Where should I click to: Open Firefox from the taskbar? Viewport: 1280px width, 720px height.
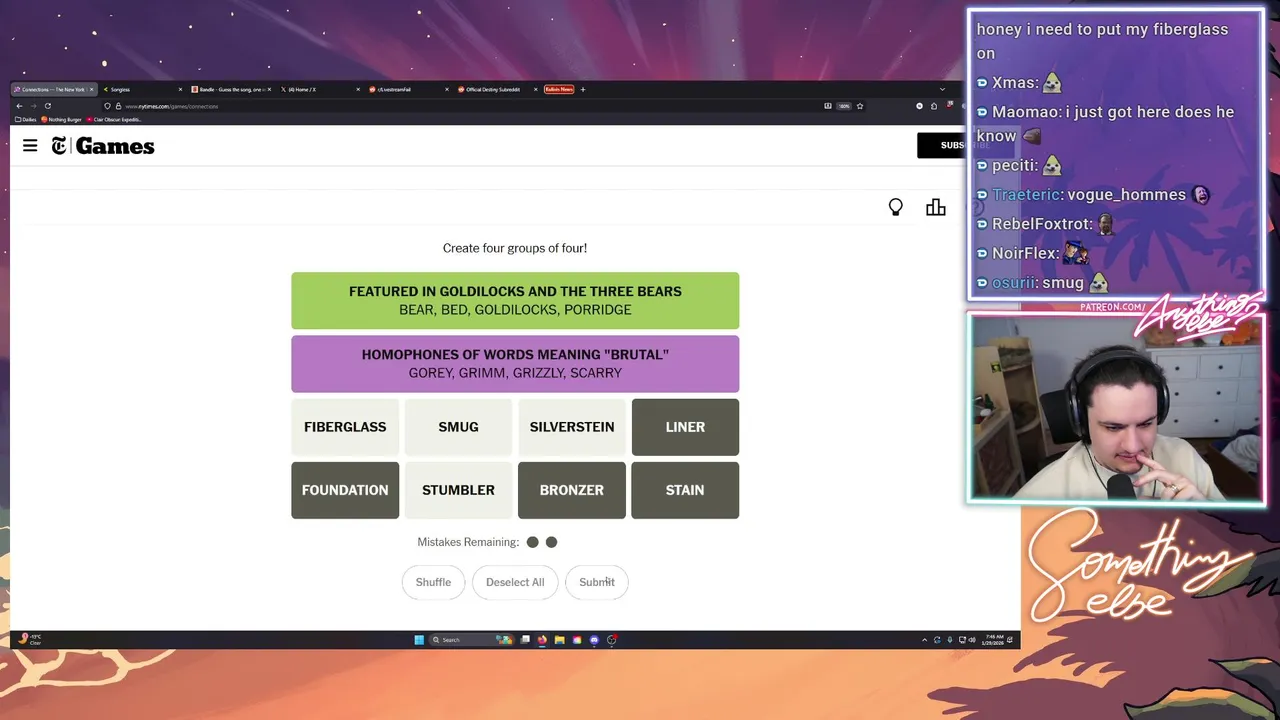coord(542,640)
